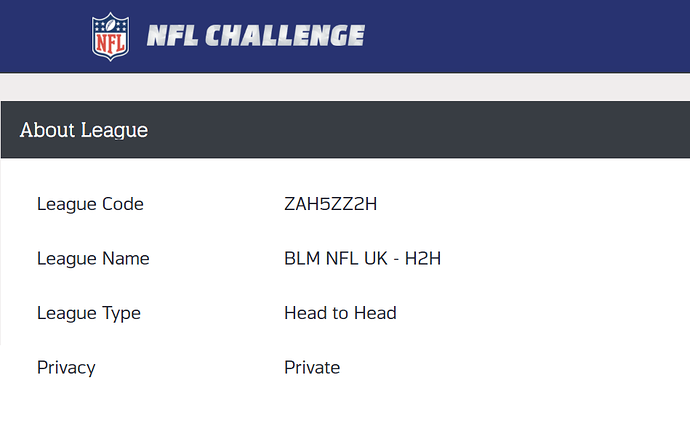
Task: Click the football atop the NFL shield
Action: 111,22
